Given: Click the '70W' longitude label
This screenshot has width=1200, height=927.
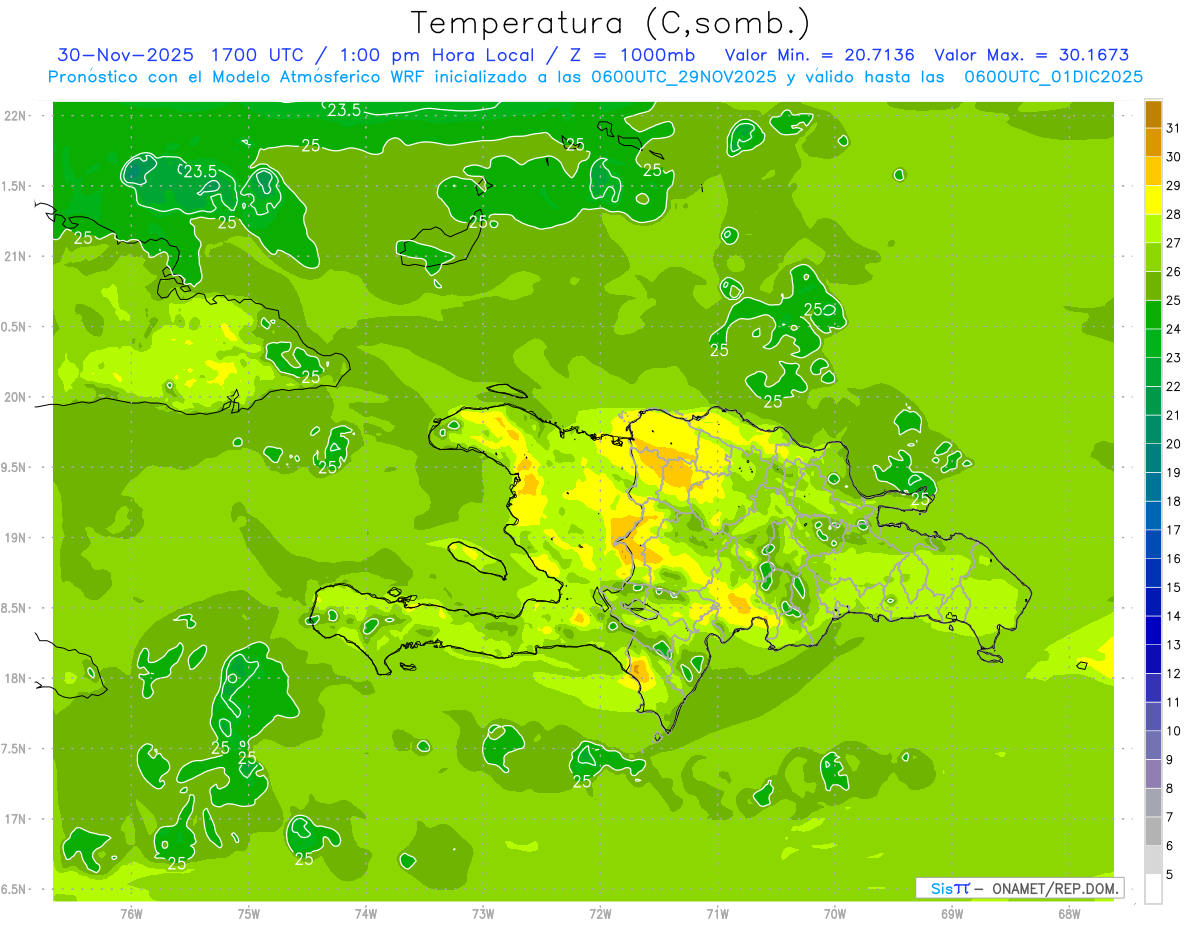Looking at the screenshot, I should coord(835,913).
